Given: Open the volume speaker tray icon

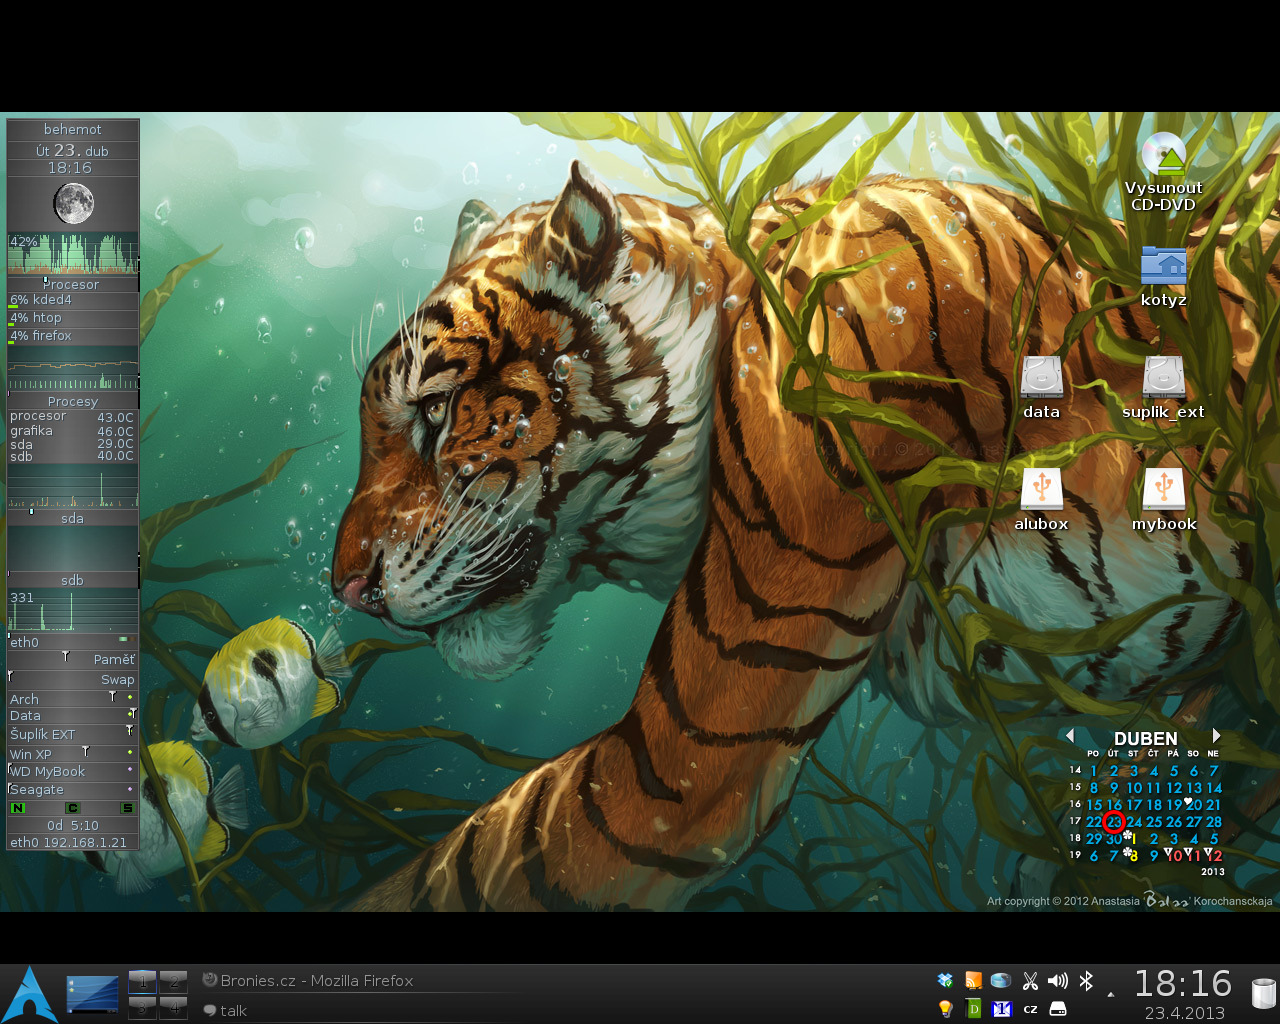Looking at the screenshot, I should [x=1058, y=981].
